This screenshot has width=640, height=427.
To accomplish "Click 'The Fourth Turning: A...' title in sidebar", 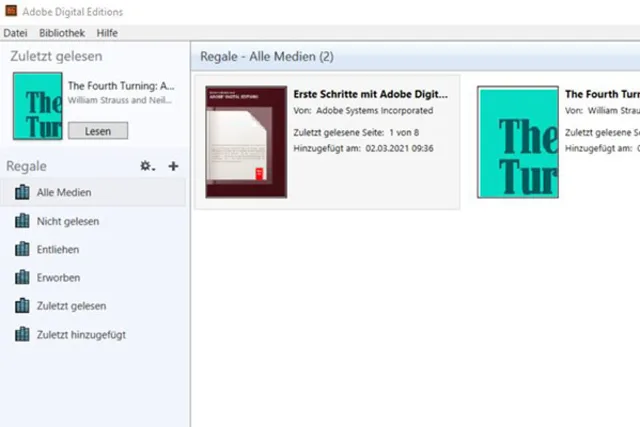I will (x=121, y=86).
